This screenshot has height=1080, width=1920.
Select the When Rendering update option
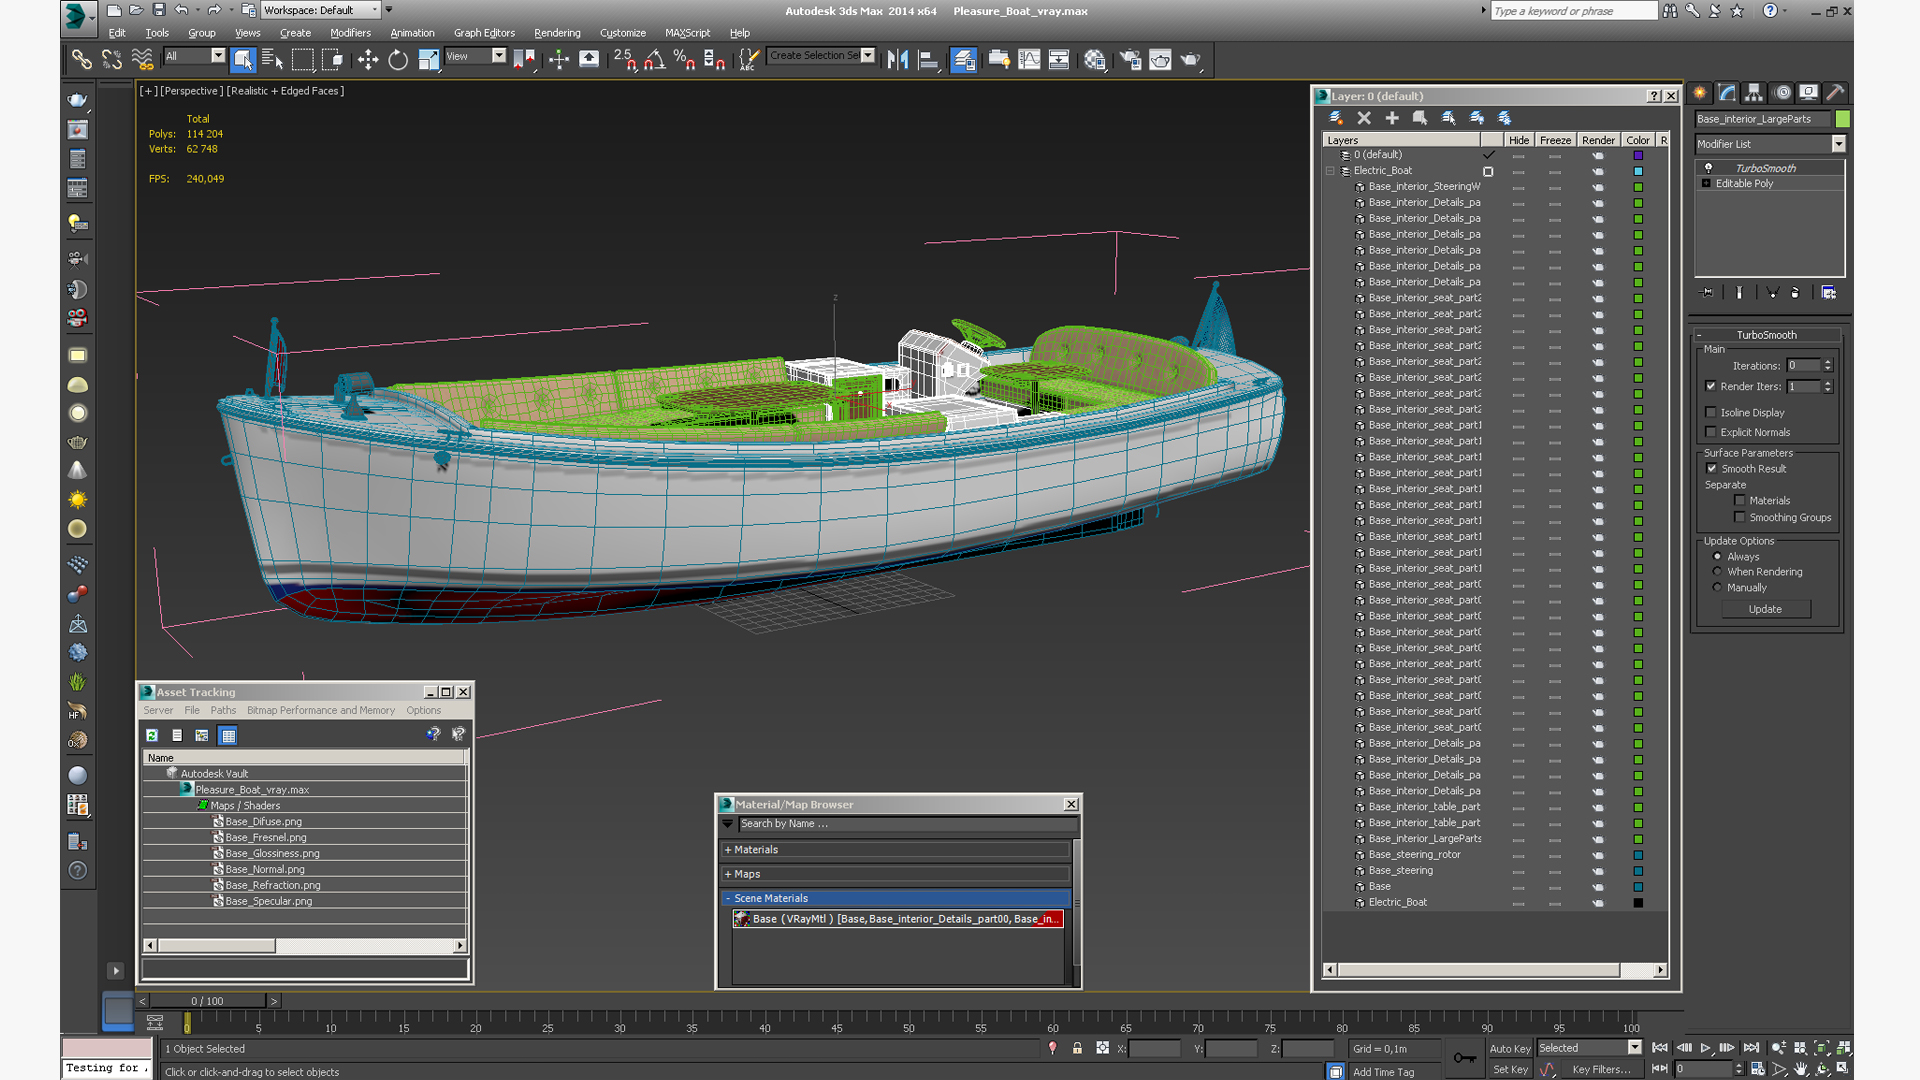tap(1718, 571)
